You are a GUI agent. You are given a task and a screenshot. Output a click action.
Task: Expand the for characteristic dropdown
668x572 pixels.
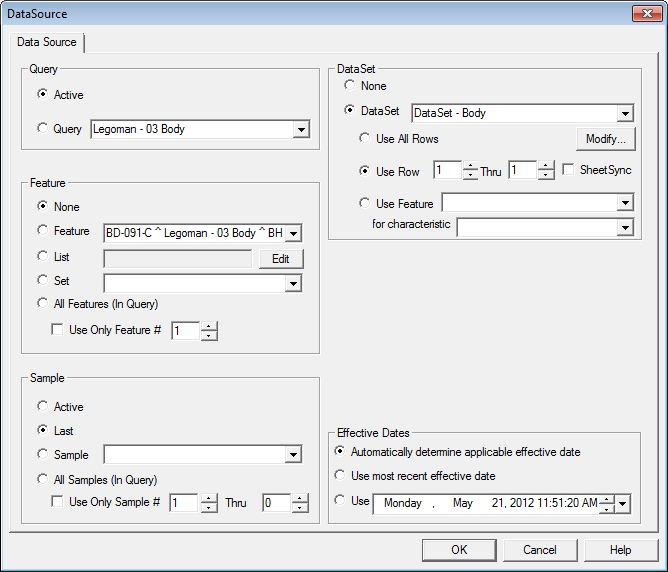(x=624, y=227)
